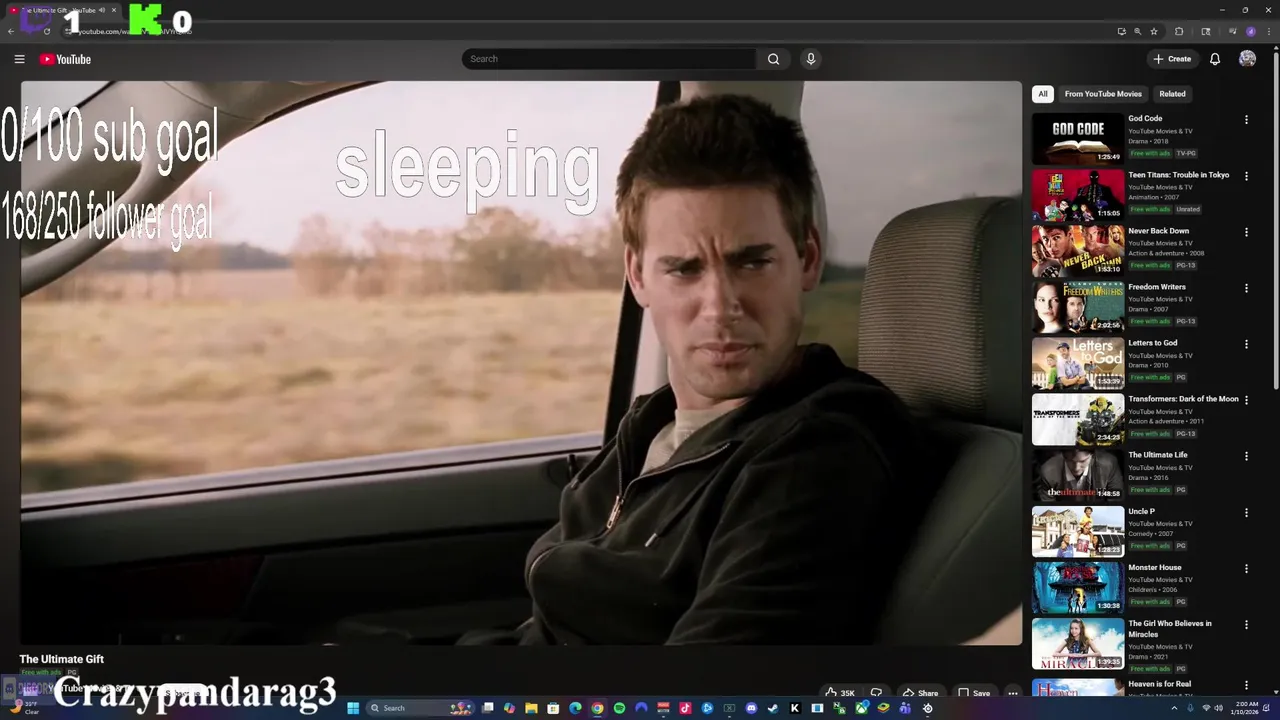Open Steam from the taskbar
This screenshot has height=720, width=1280.
coord(772,708)
